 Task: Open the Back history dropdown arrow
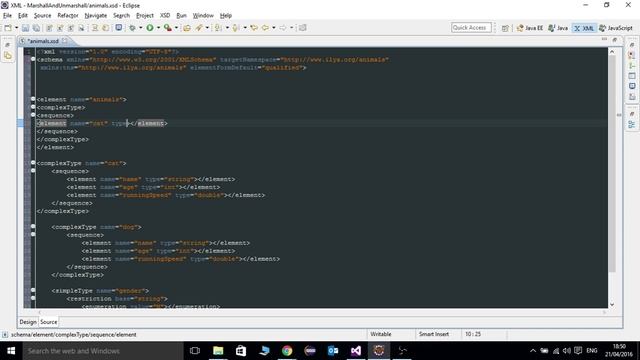click(273, 28)
